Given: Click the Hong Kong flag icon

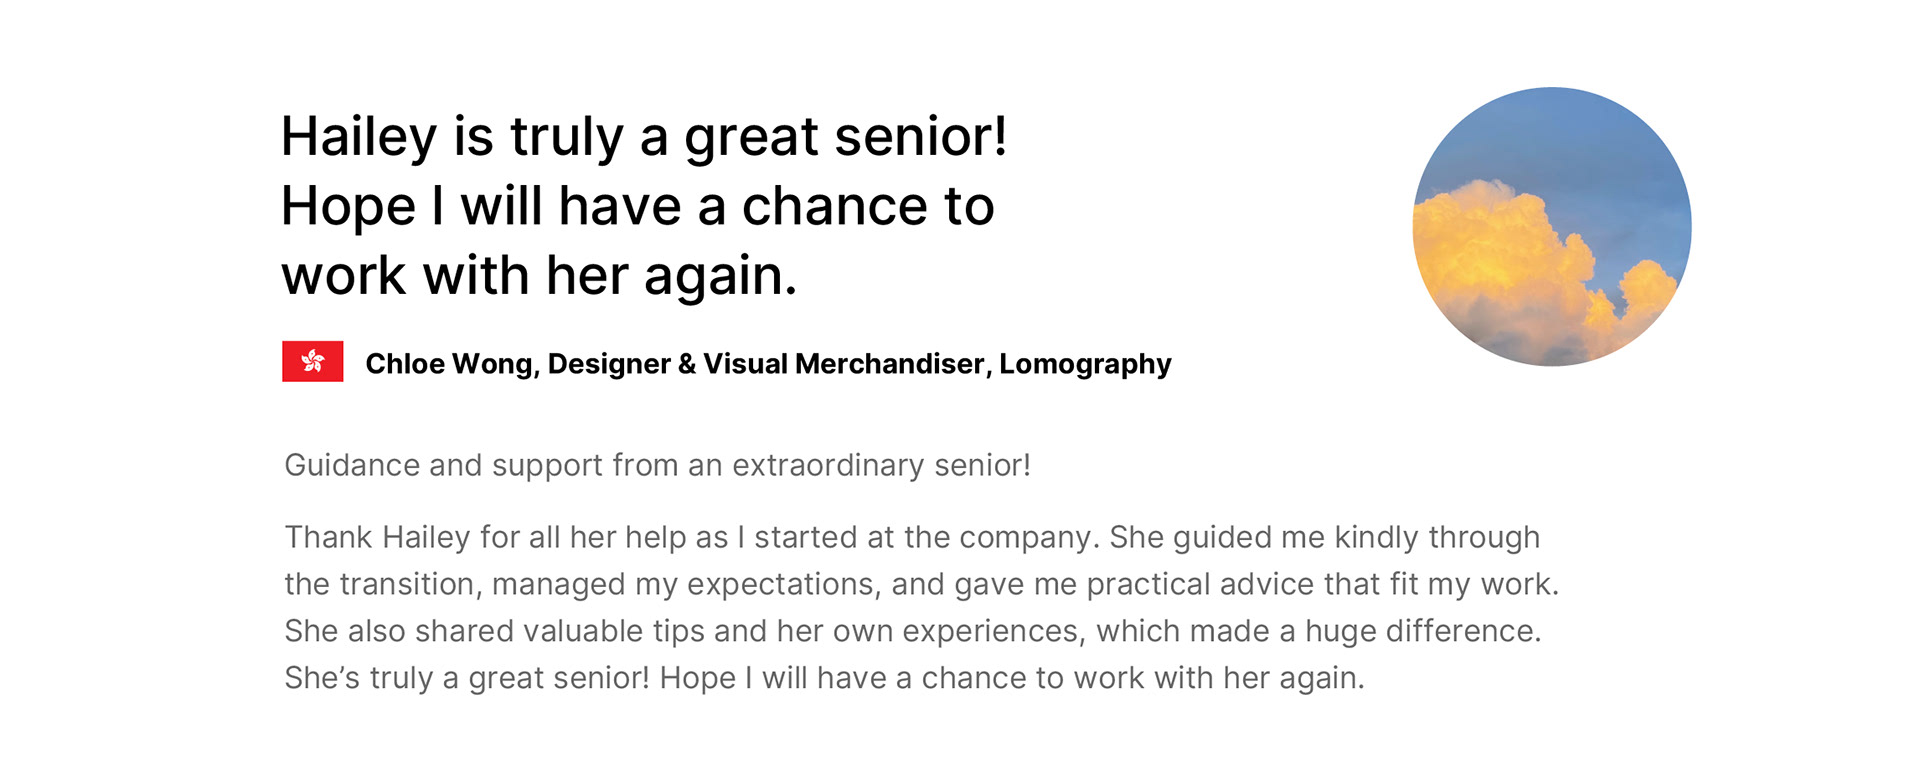Looking at the screenshot, I should [312, 362].
